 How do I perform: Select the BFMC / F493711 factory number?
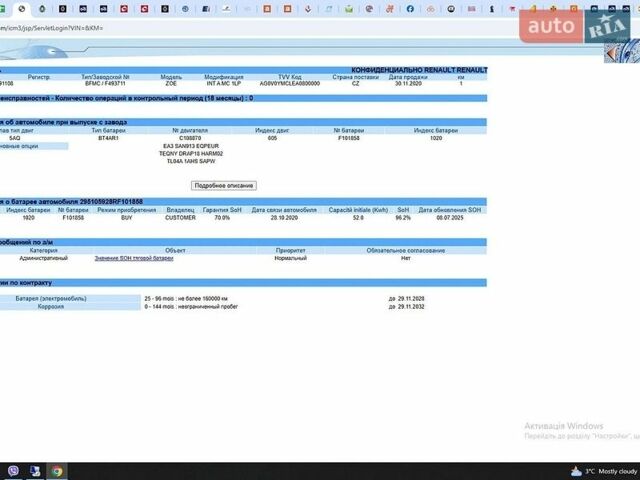[105, 83]
